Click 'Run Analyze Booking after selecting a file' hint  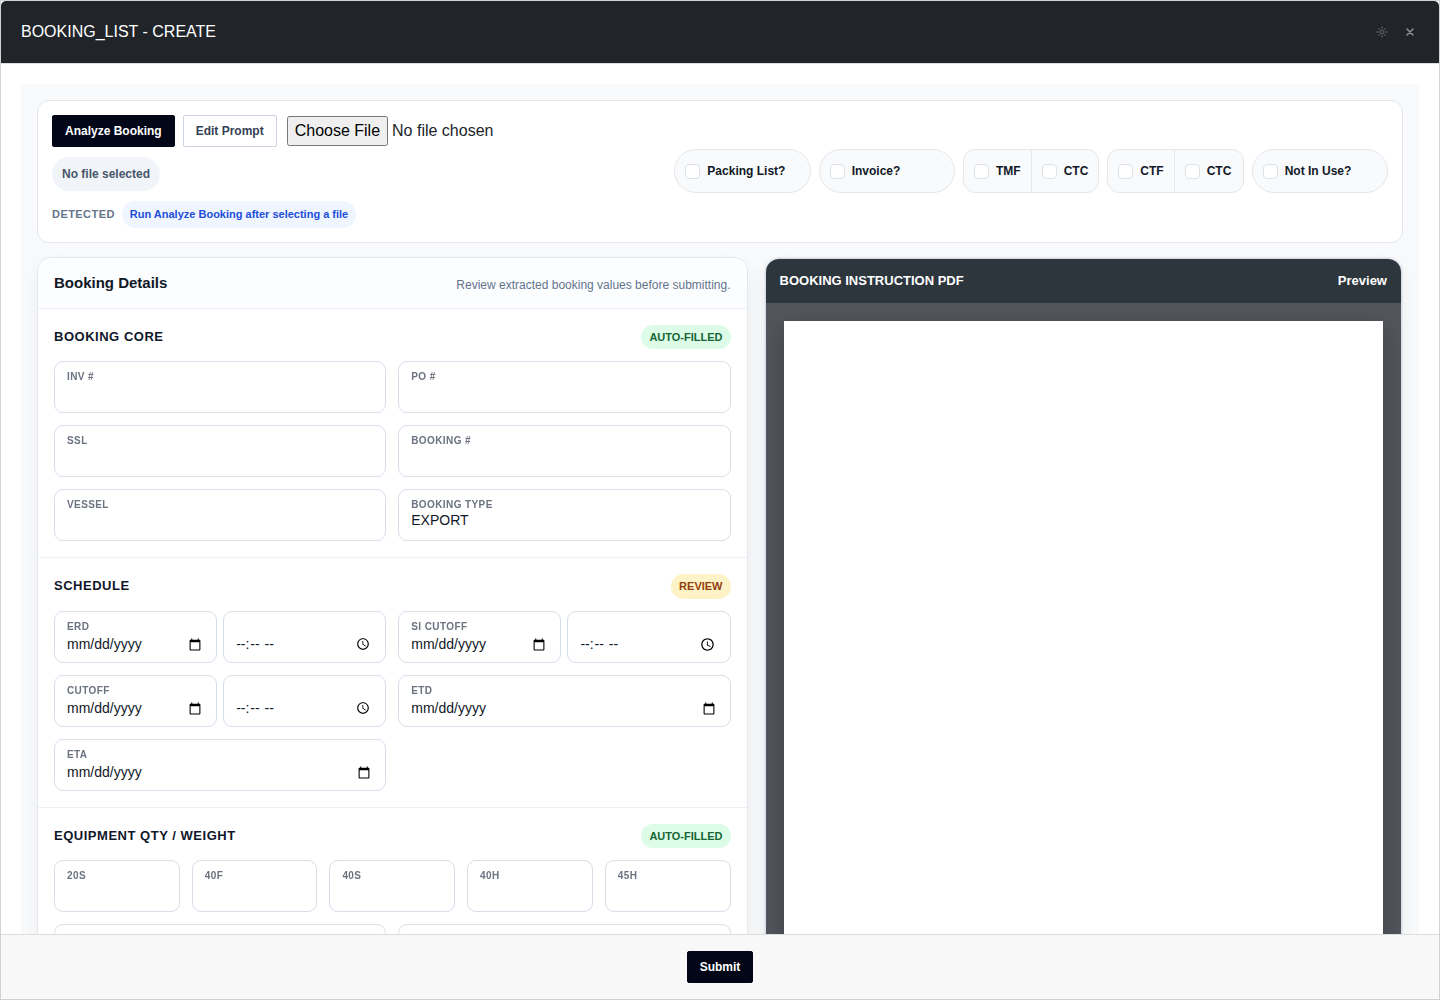[239, 214]
